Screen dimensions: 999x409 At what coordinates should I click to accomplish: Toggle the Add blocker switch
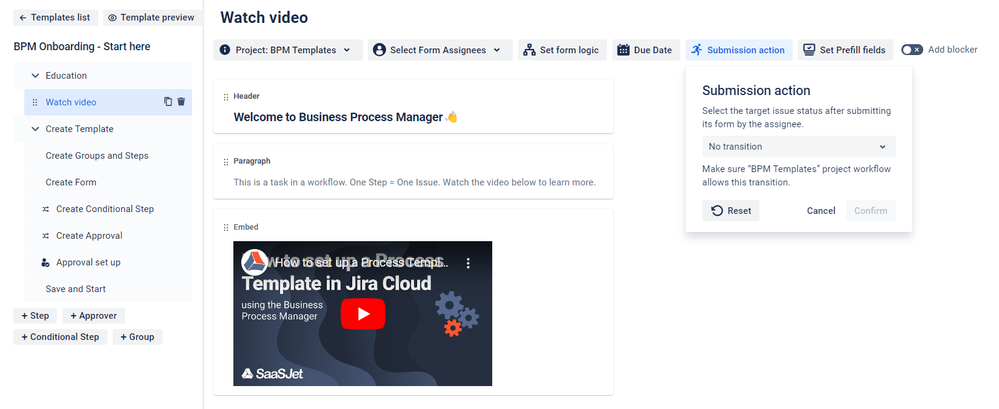912,50
